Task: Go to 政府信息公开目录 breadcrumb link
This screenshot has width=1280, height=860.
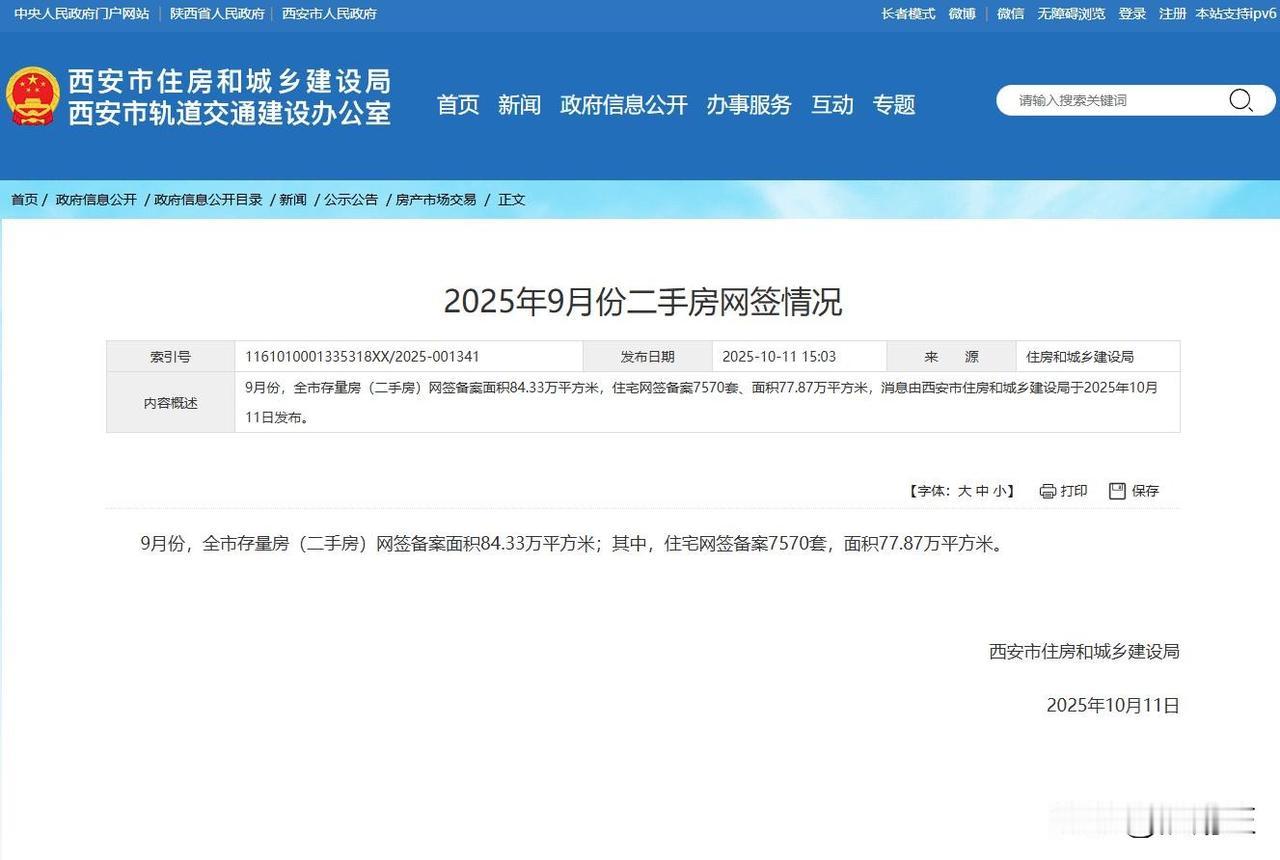Action: click(x=208, y=200)
